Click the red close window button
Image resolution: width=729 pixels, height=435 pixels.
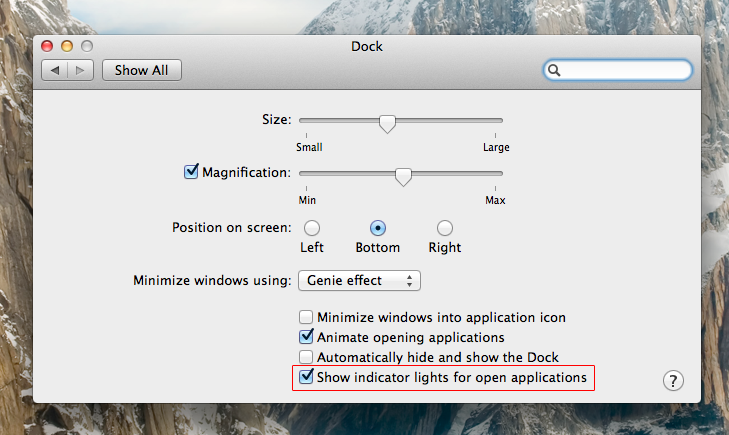[48, 46]
